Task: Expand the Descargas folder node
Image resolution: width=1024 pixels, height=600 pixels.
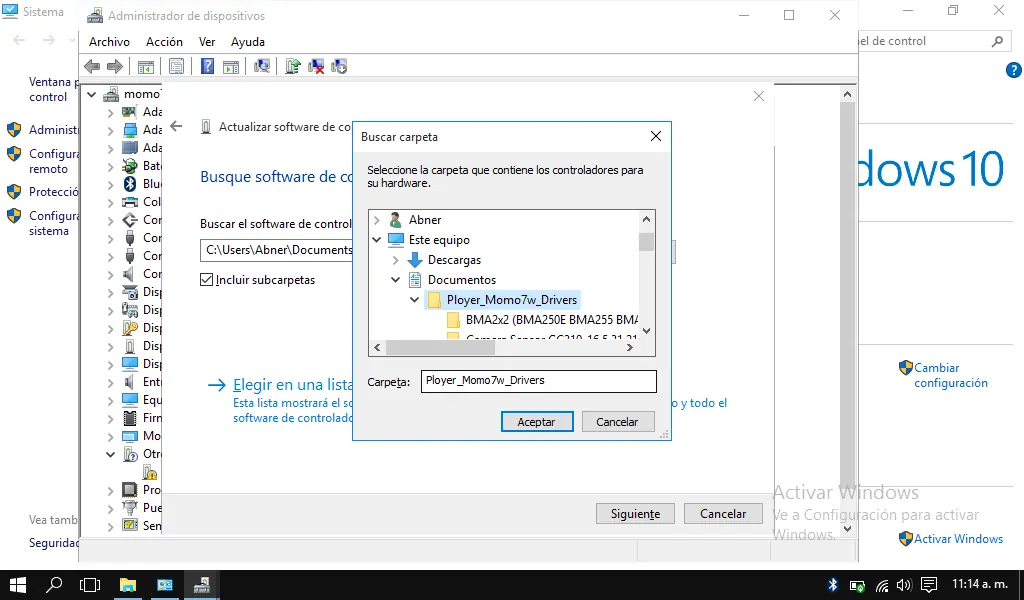Action: click(395, 260)
